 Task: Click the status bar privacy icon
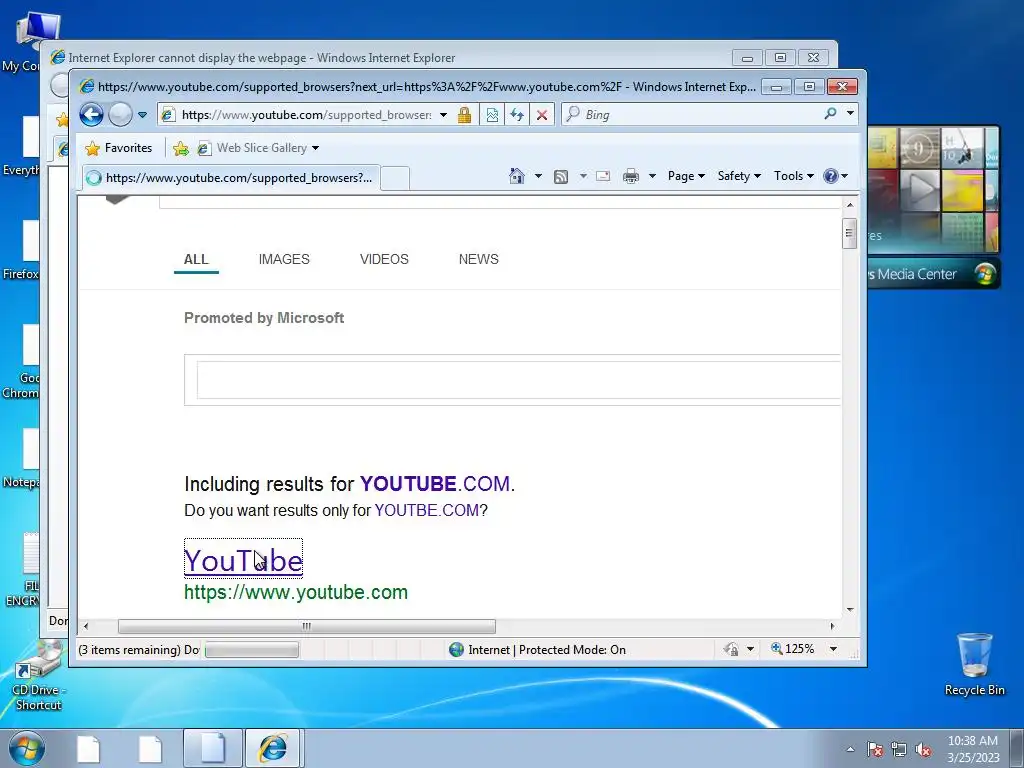tap(731, 649)
